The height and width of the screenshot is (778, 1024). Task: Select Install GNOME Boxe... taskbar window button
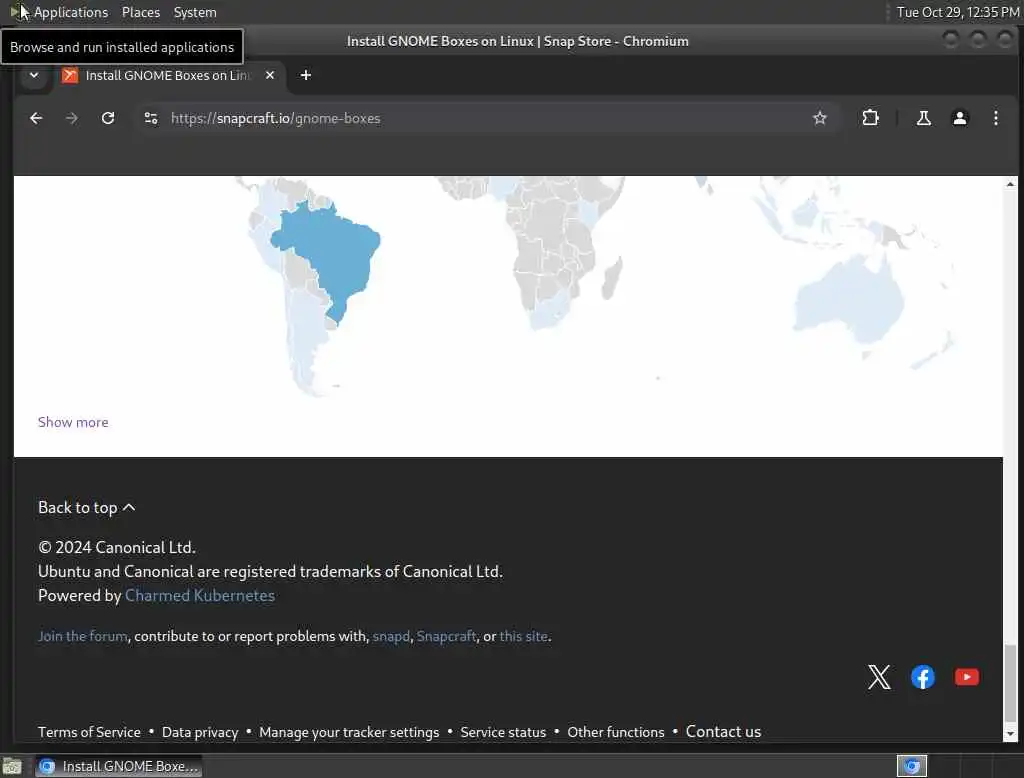(118, 766)
